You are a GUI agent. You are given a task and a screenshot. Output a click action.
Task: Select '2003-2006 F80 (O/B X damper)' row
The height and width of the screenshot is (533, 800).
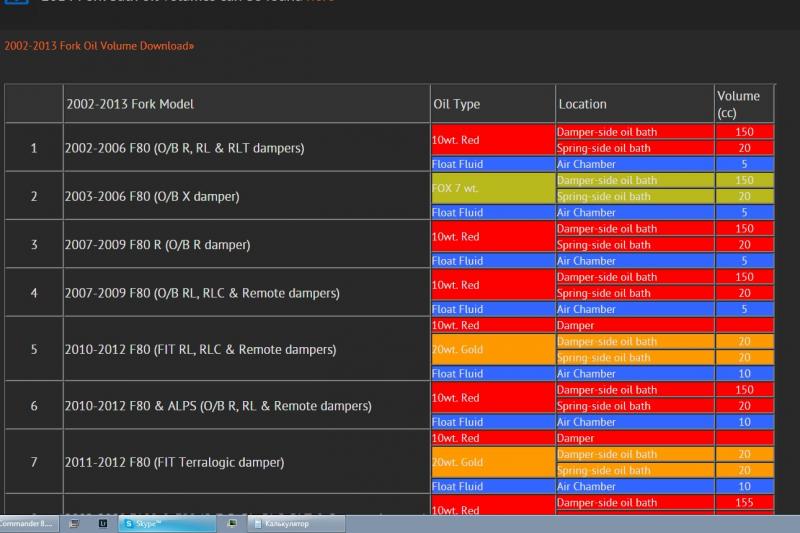(x=246, y=196)
